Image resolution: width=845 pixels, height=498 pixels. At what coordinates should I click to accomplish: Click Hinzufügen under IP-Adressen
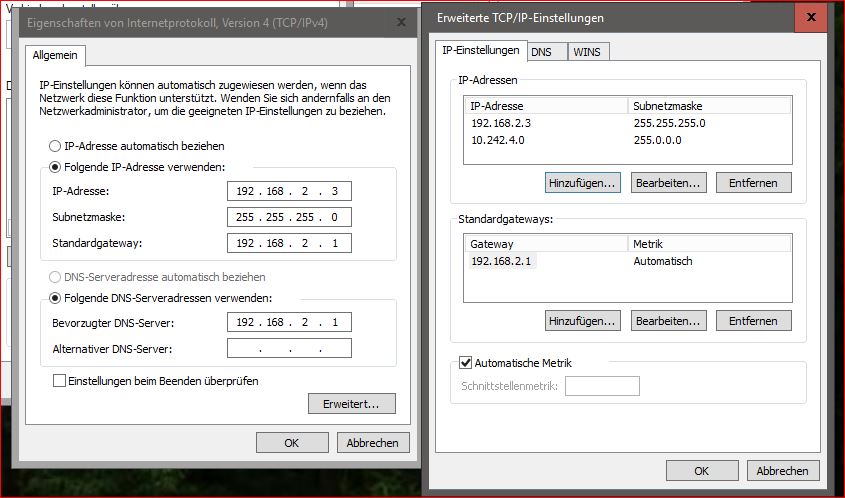[583, 183]
